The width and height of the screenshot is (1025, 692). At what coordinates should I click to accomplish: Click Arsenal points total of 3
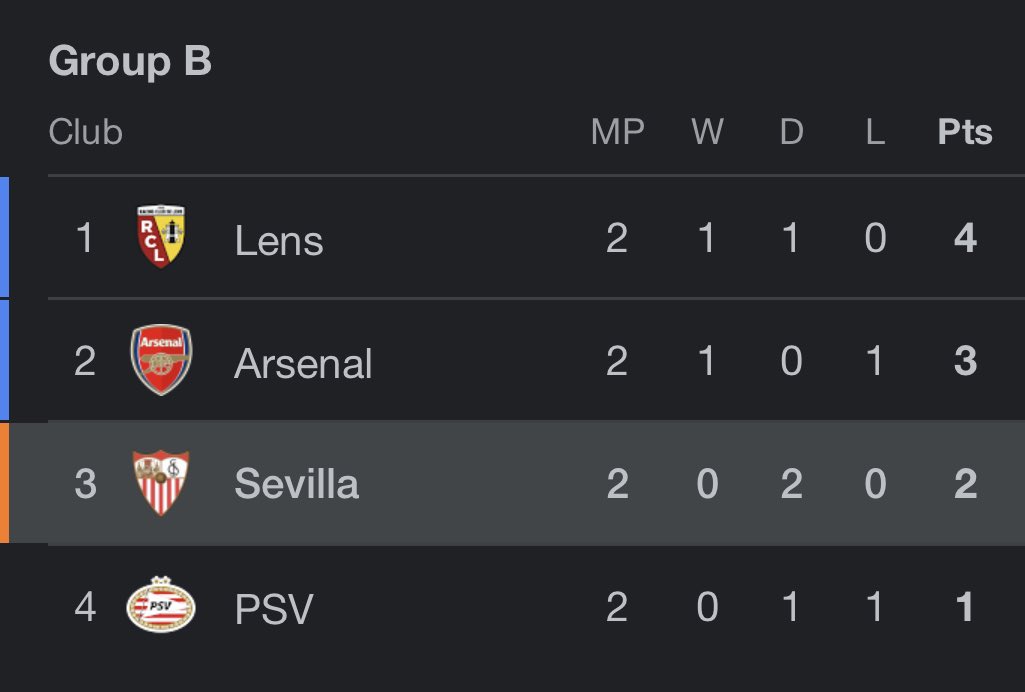(x=966, y=361)
